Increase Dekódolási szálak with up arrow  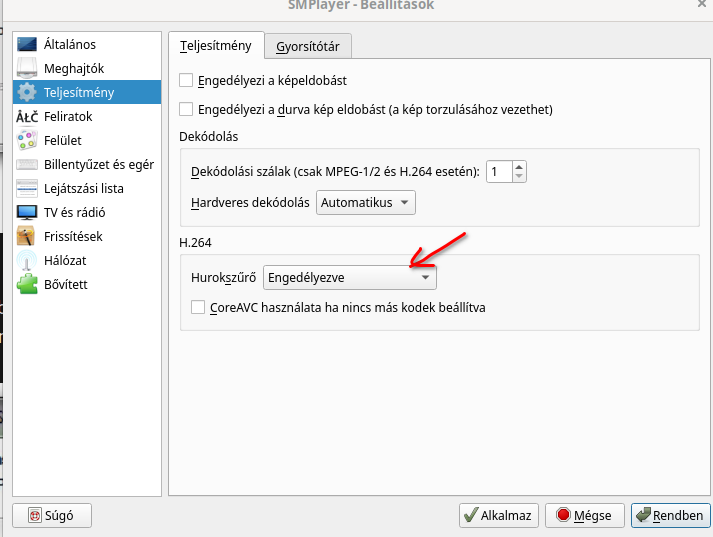click(519, 167)
